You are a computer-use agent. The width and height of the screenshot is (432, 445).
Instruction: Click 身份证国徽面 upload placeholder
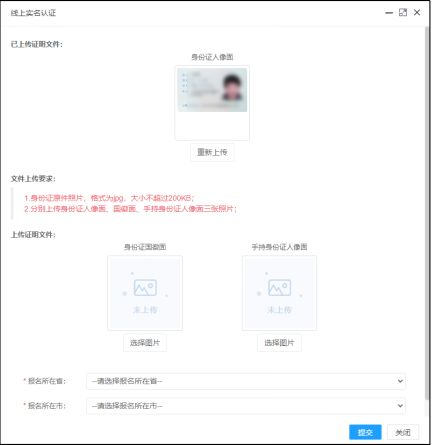point(145,293)
